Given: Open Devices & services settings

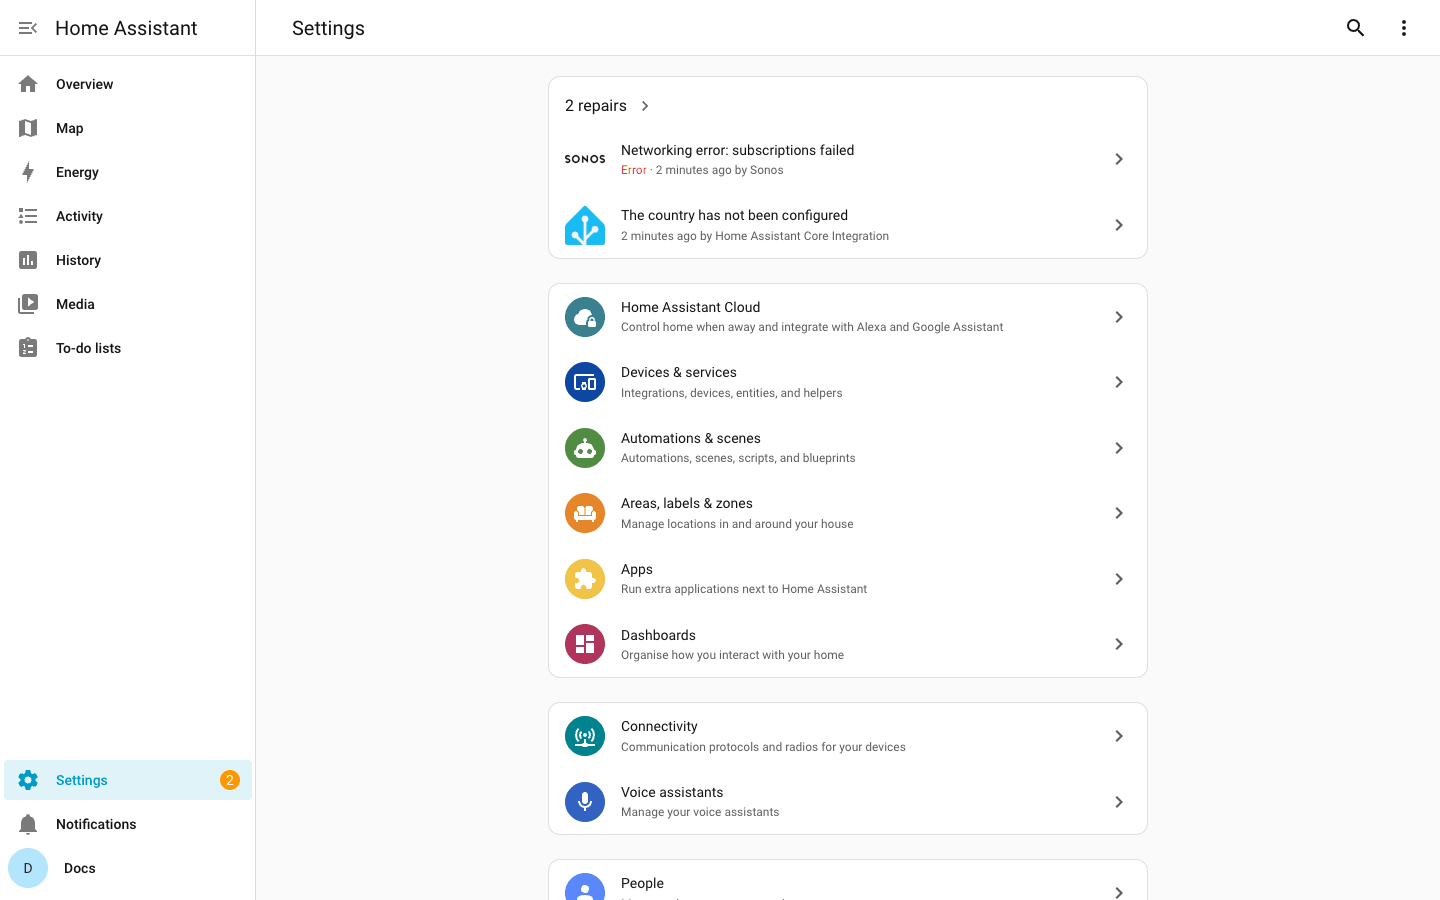Looking at the screenshot, I should 848,382.
